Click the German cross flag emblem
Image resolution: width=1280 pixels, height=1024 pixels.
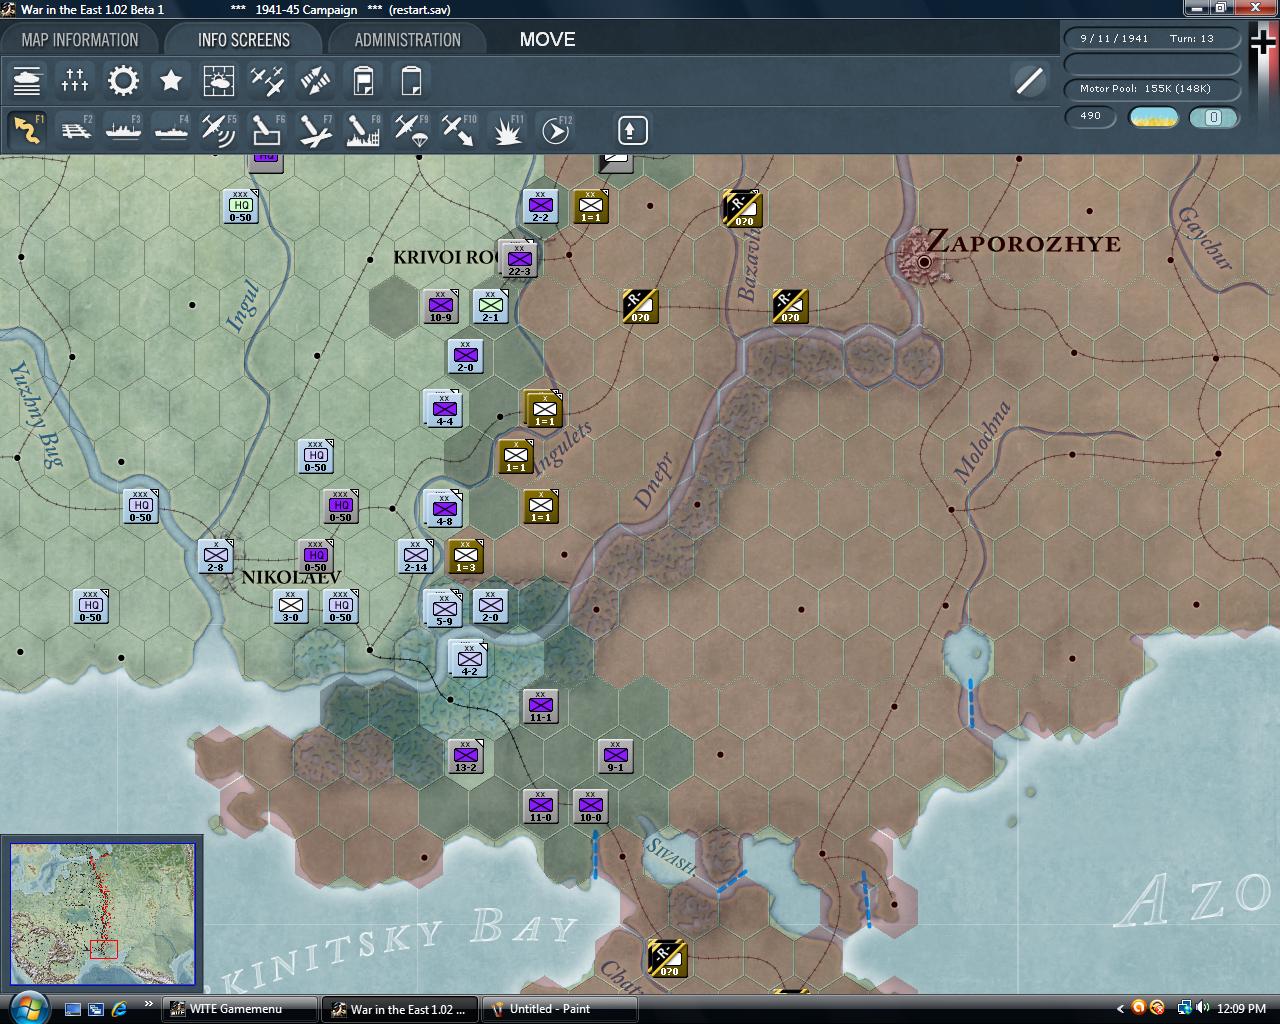tap(1263, 43)
